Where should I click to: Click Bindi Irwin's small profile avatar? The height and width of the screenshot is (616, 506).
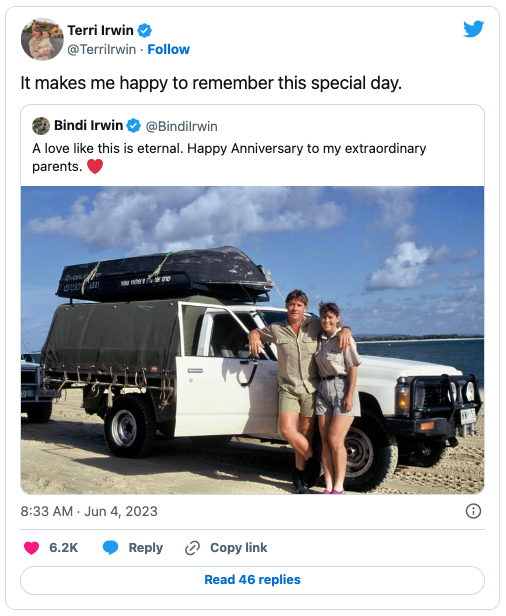tap(41, 126)
